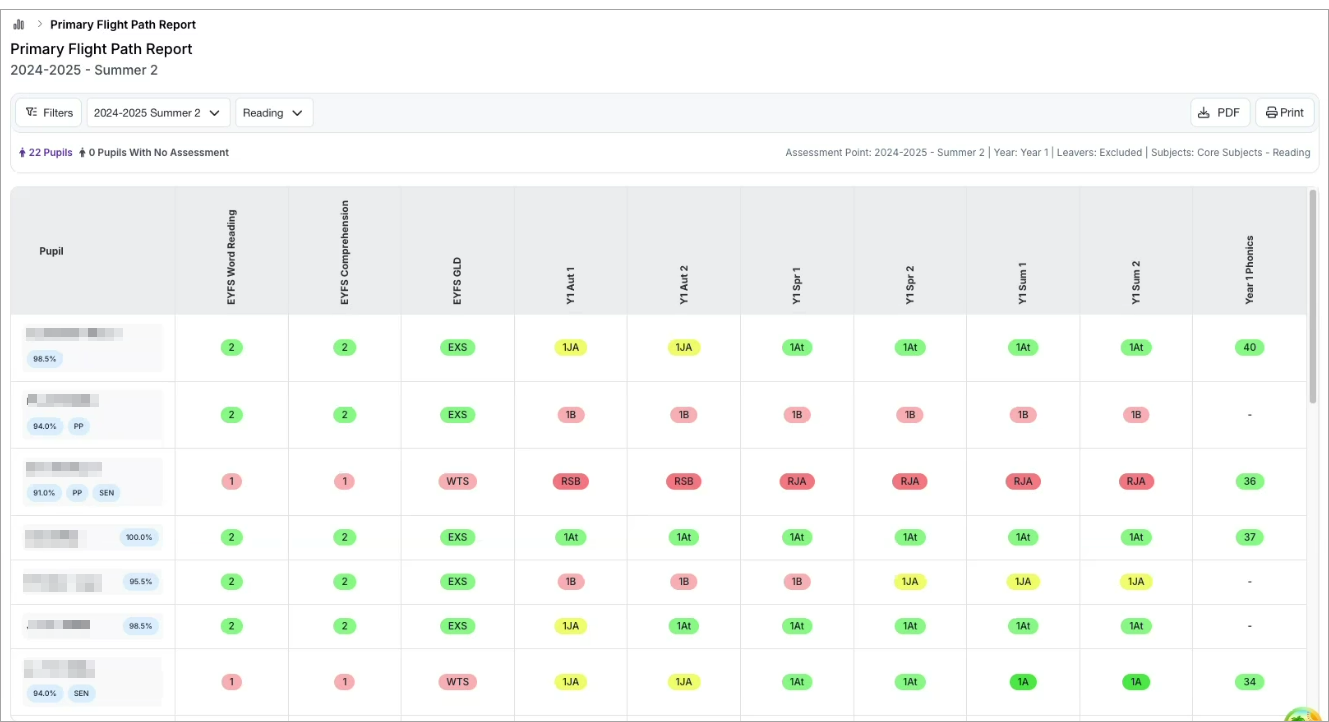Click the Year 1 Phonics score 37 badge
The image size is (1329, 722).
(1249, 537)
